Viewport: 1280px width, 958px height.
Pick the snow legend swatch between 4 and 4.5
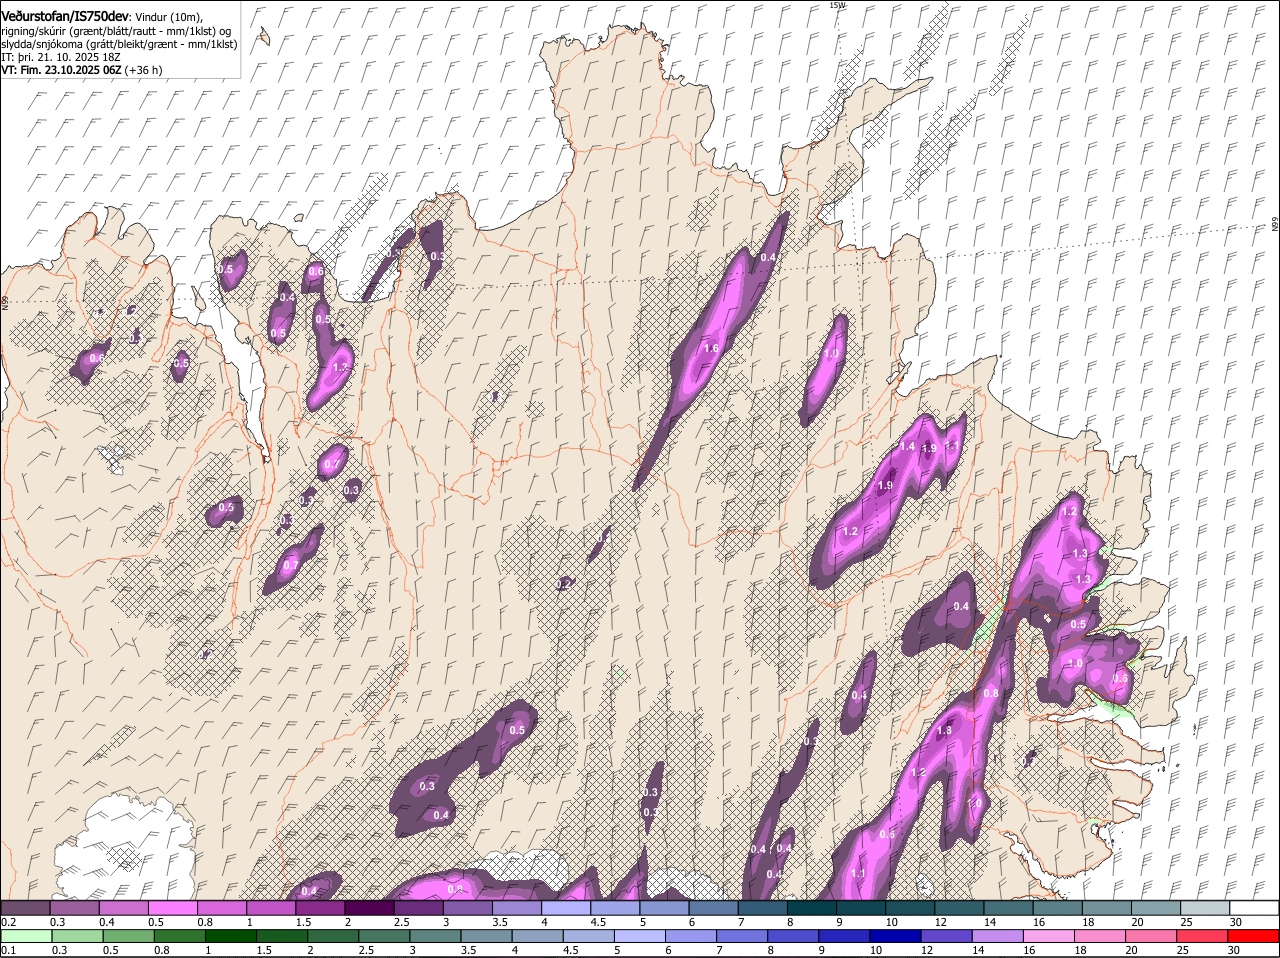tap(566, 908)
